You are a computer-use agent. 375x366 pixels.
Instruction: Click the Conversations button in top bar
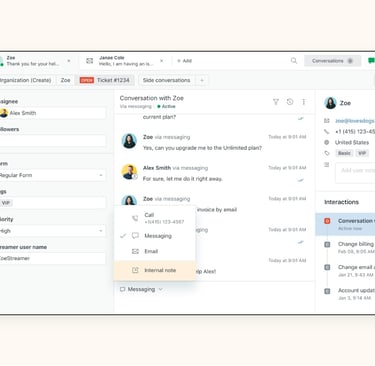point(332,61)
